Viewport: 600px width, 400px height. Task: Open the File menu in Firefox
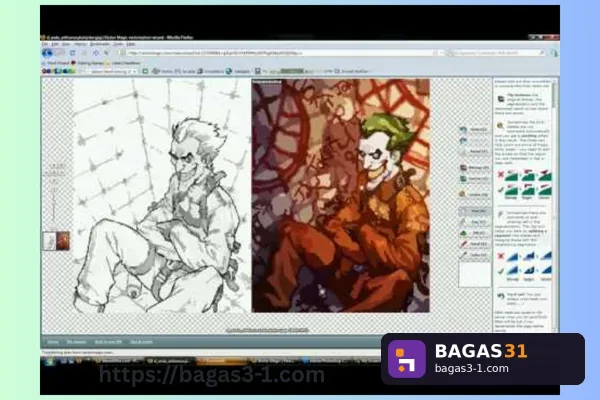(x=45, y=44)
